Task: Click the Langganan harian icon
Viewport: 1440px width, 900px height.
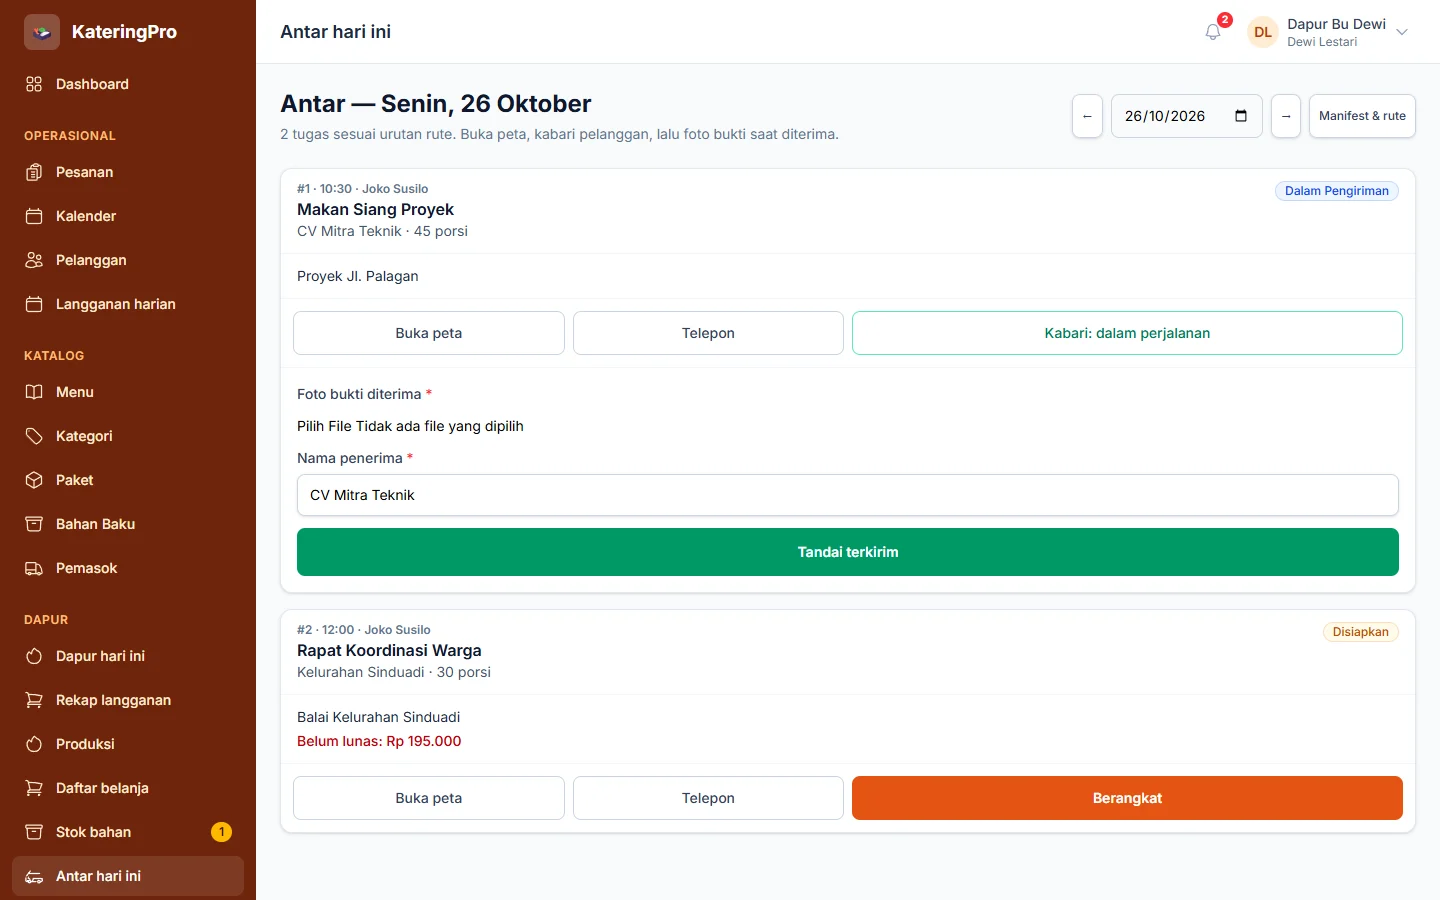Action: pyautogui.click(x=34, y=304)
